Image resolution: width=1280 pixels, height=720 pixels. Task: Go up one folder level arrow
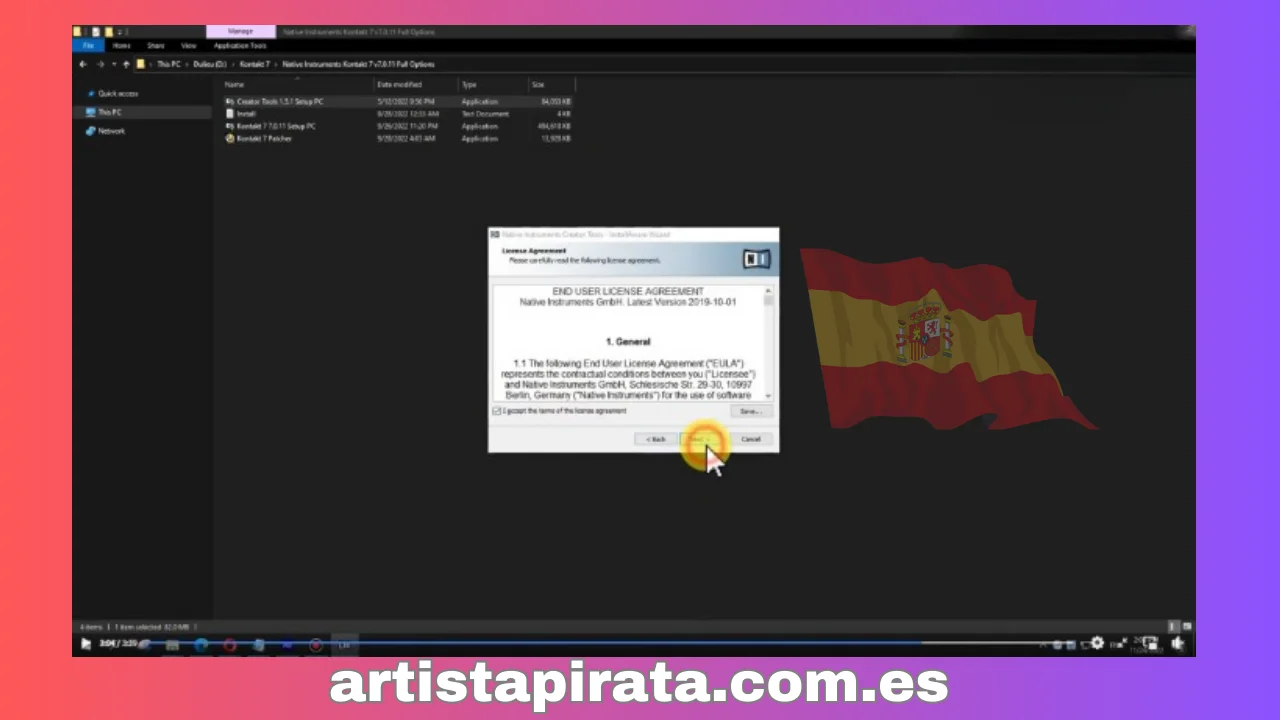[x=125, y=64]
